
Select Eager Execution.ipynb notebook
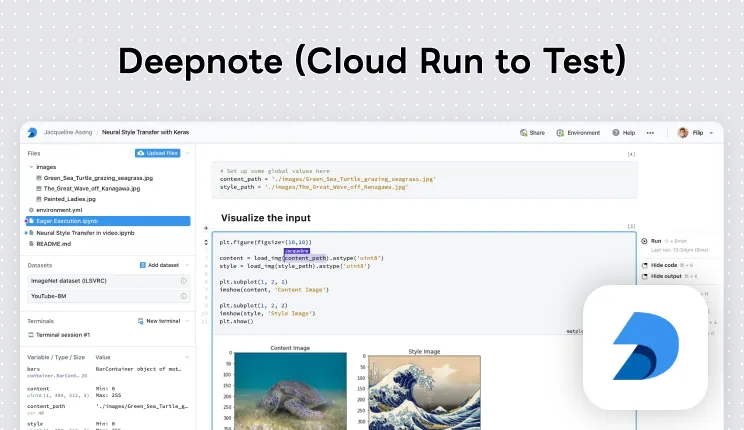pos(108,221)
